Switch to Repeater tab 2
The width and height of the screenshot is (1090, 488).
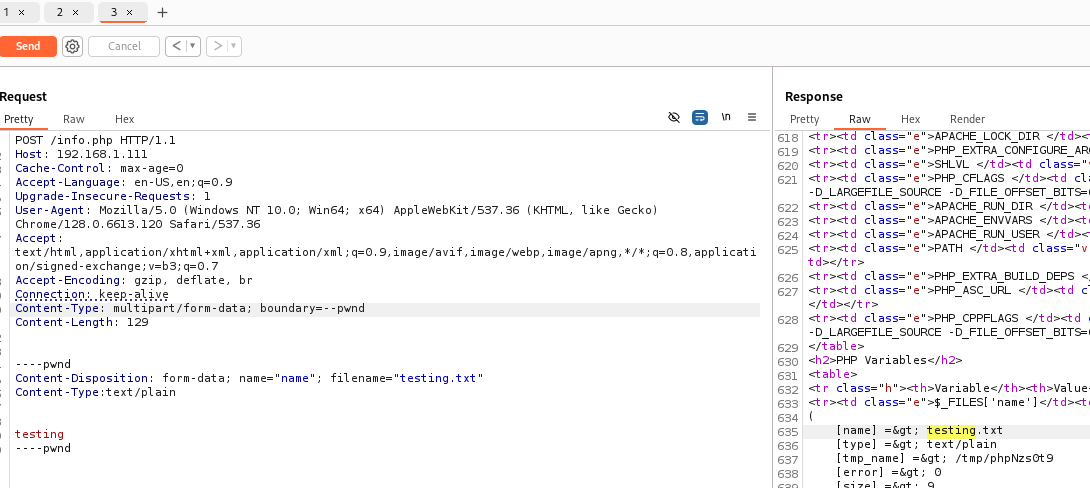[60, 13]
